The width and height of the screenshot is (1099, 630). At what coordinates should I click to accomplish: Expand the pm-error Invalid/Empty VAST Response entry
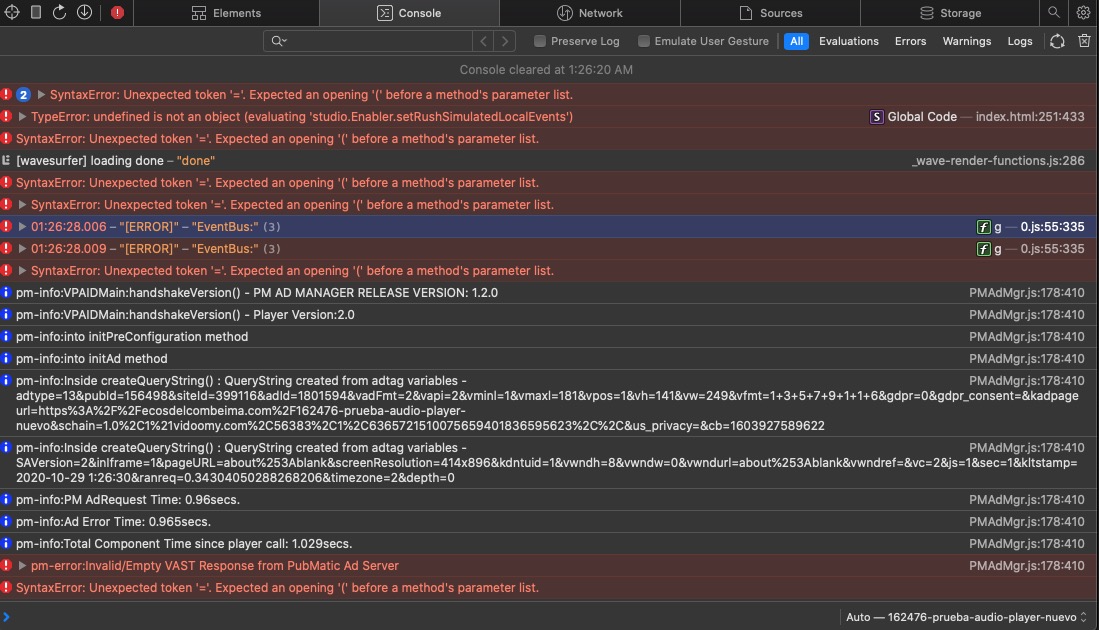coord(23,566)
